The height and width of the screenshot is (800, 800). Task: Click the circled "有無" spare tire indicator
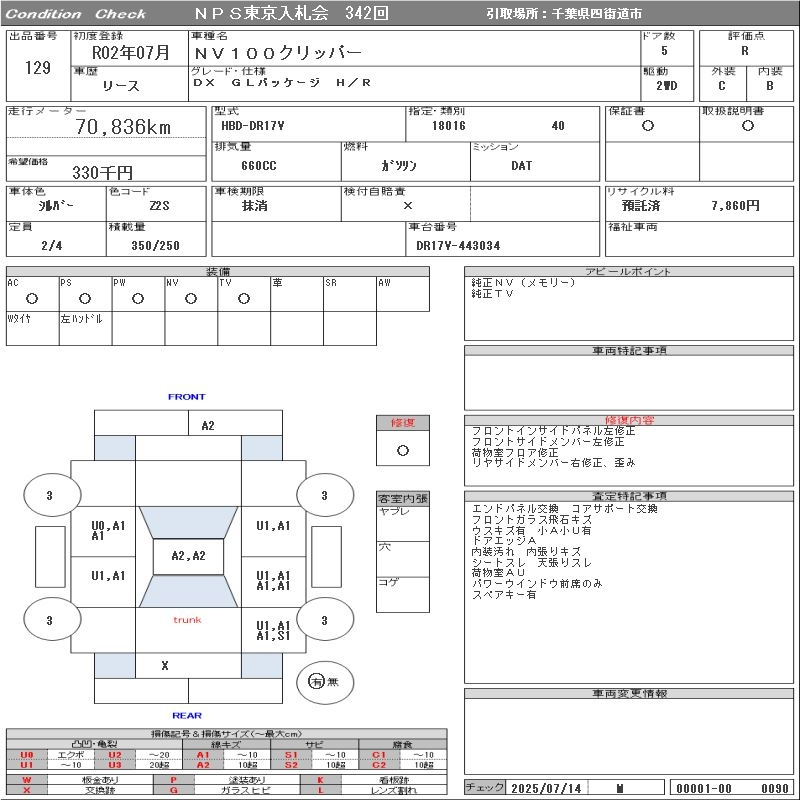pos(324,682)
